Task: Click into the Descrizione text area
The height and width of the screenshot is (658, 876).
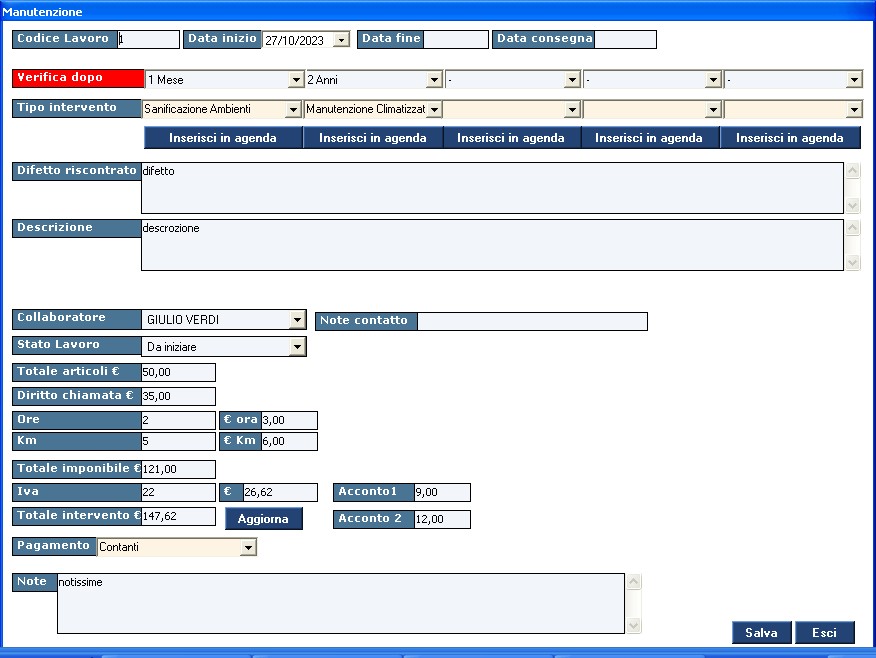Action: click(x=492, y=245)
